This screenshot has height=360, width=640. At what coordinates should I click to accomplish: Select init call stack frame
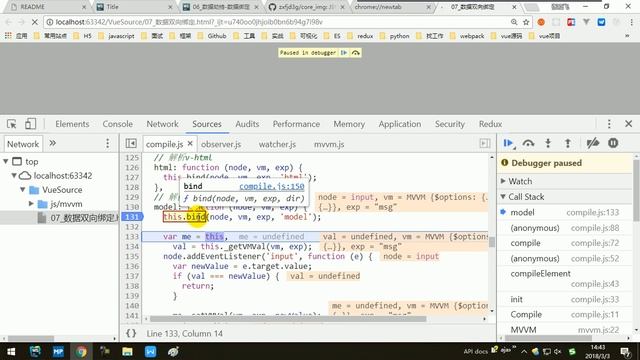[564, 299]
